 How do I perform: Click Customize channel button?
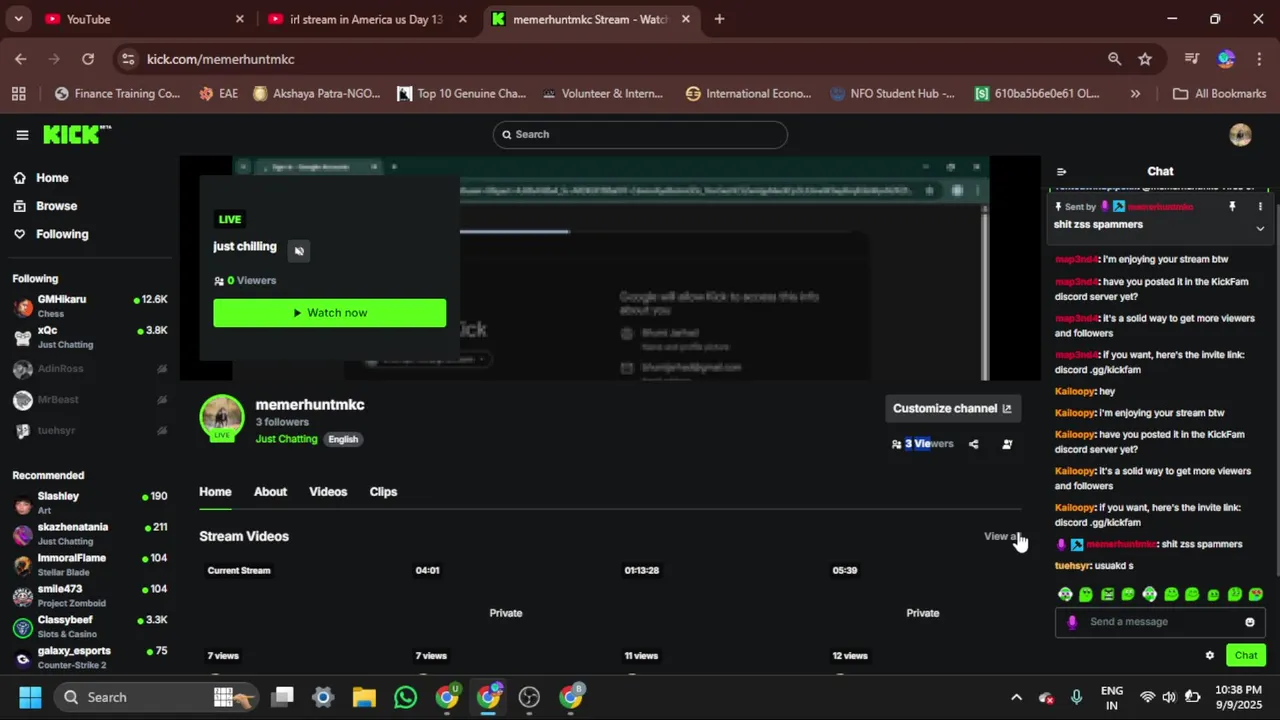coord(952,408)
